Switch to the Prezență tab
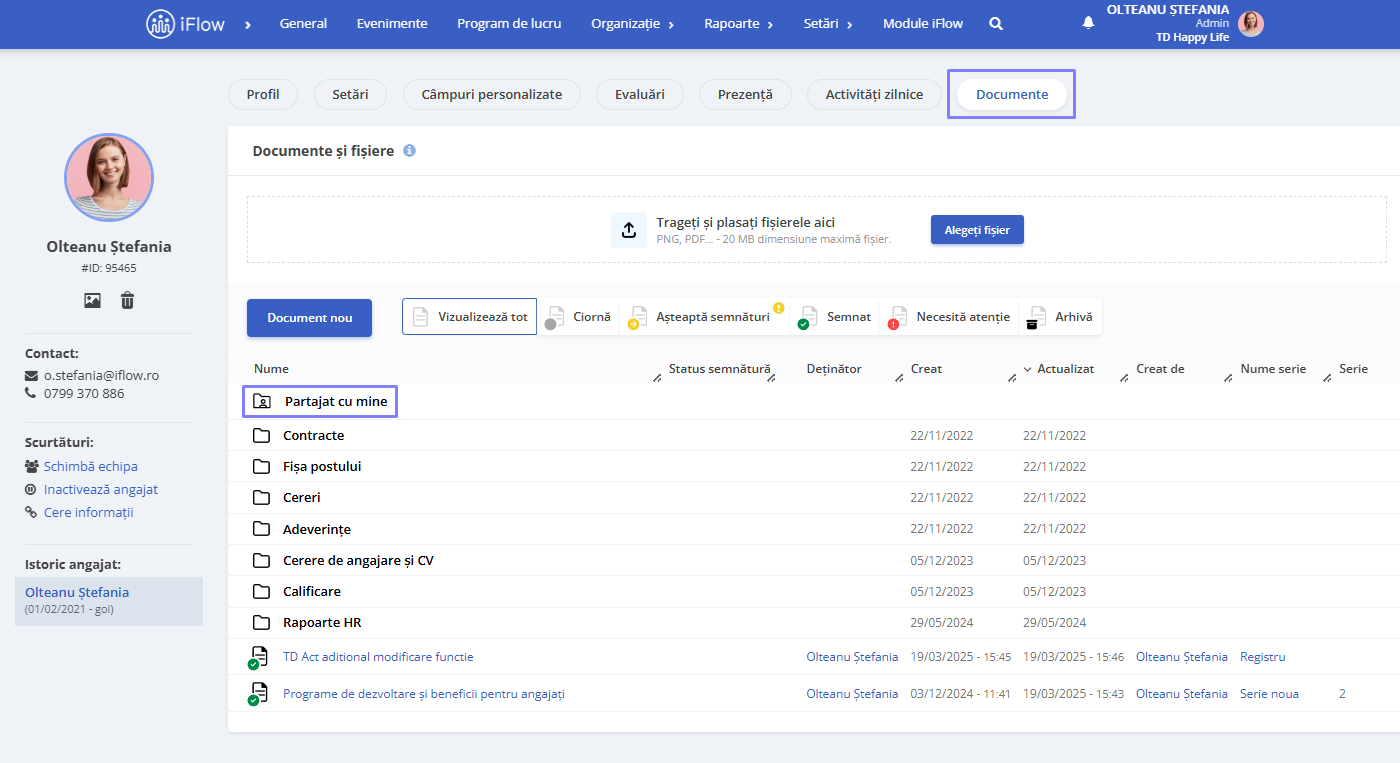The height and width of the screenshot is (763, 1400). point(745,94)
